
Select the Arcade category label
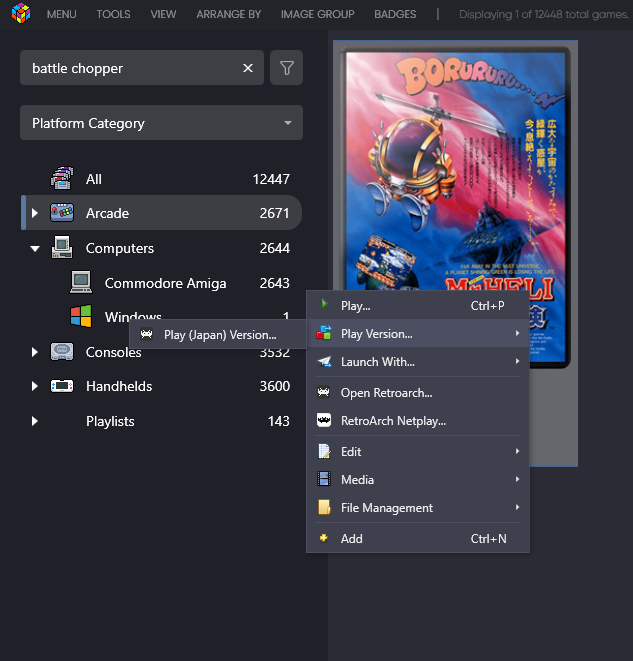coord(107,213)
